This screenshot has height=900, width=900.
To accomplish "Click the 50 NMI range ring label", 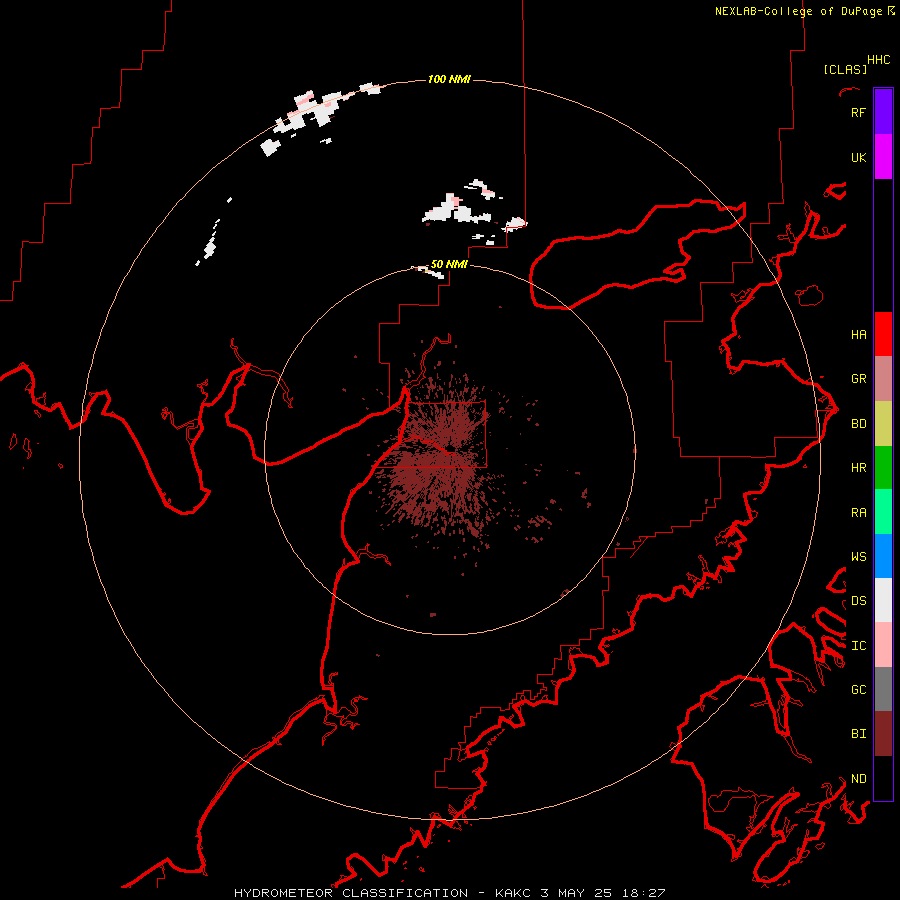I will click(449, 264).
